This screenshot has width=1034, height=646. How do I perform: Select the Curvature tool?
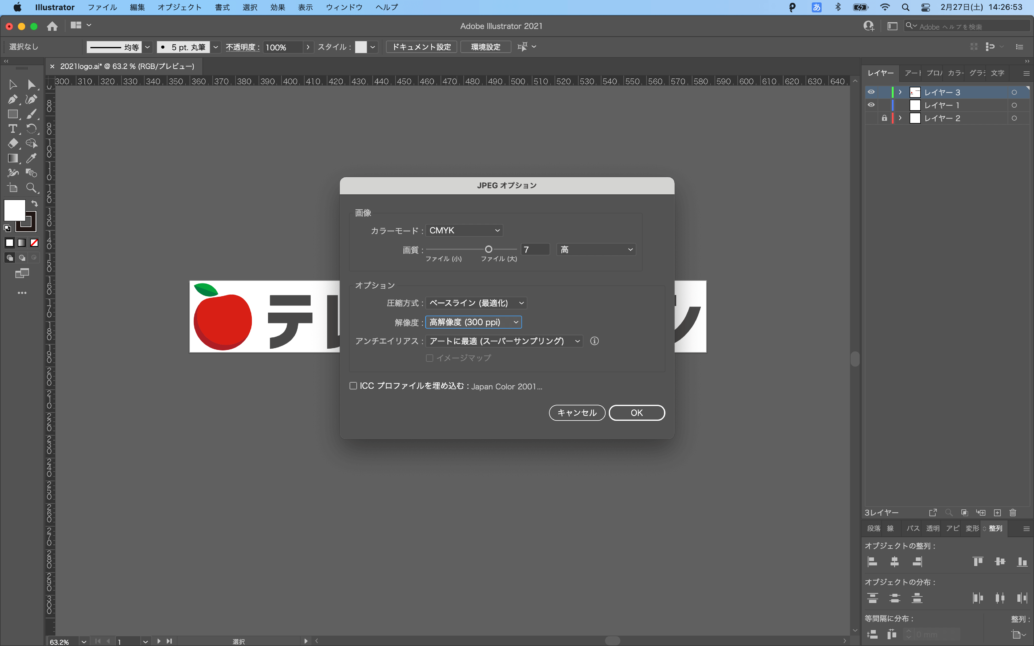click(x=31, y=100)
